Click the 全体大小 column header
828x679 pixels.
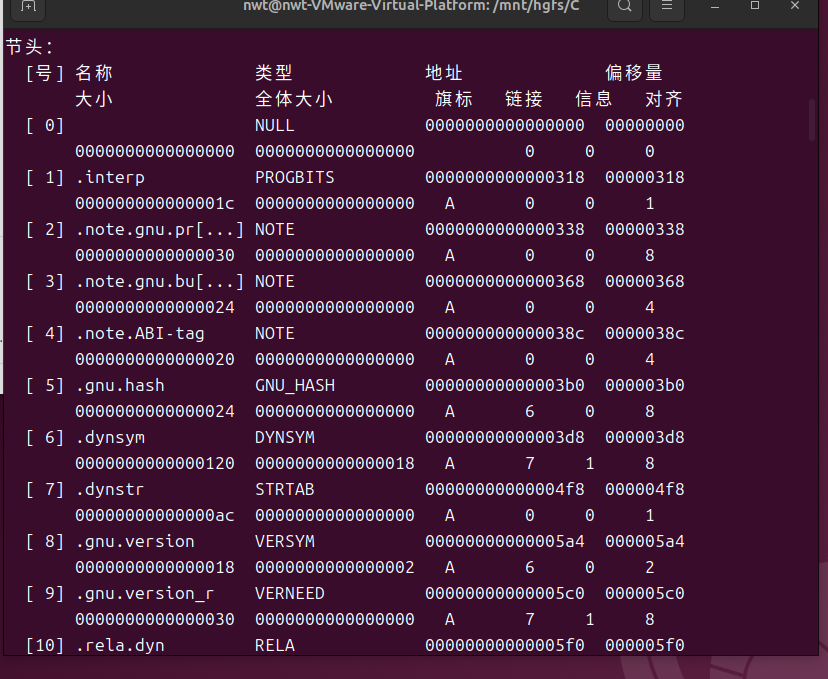click(x=294, y=99)
